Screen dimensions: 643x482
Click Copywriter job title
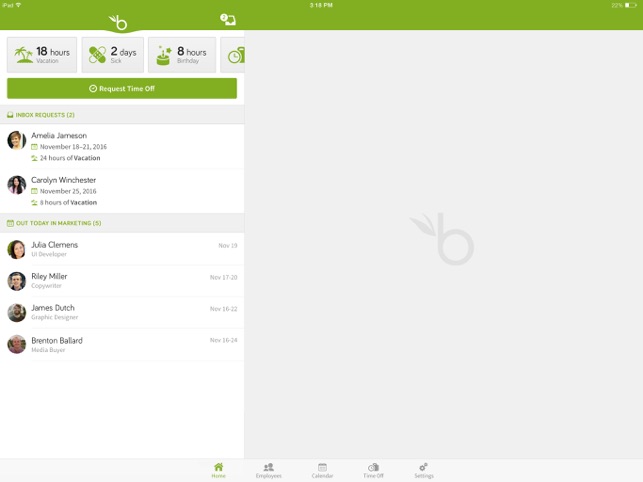pos(46,286)
